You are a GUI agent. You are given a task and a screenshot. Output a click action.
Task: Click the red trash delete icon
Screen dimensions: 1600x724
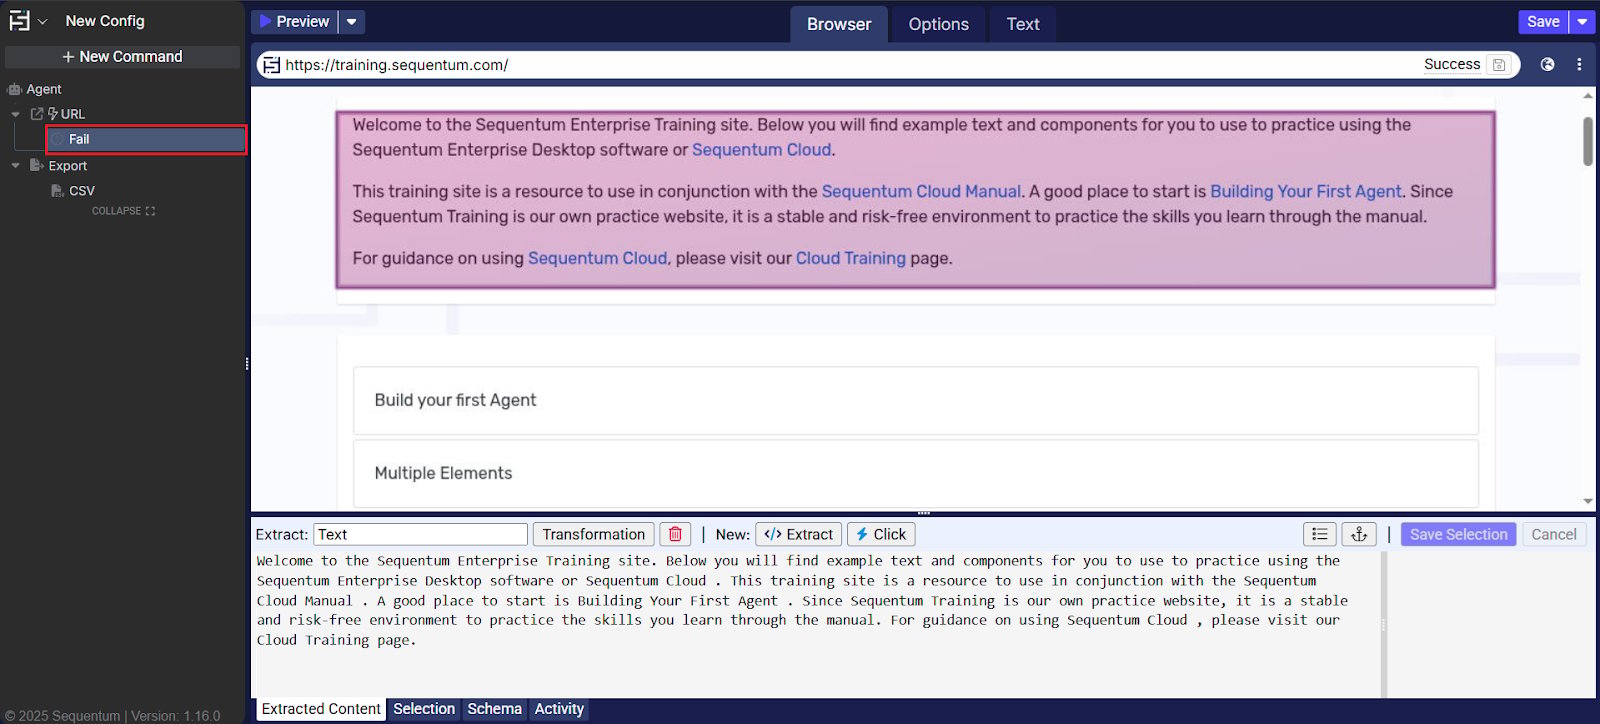point(675,534)
